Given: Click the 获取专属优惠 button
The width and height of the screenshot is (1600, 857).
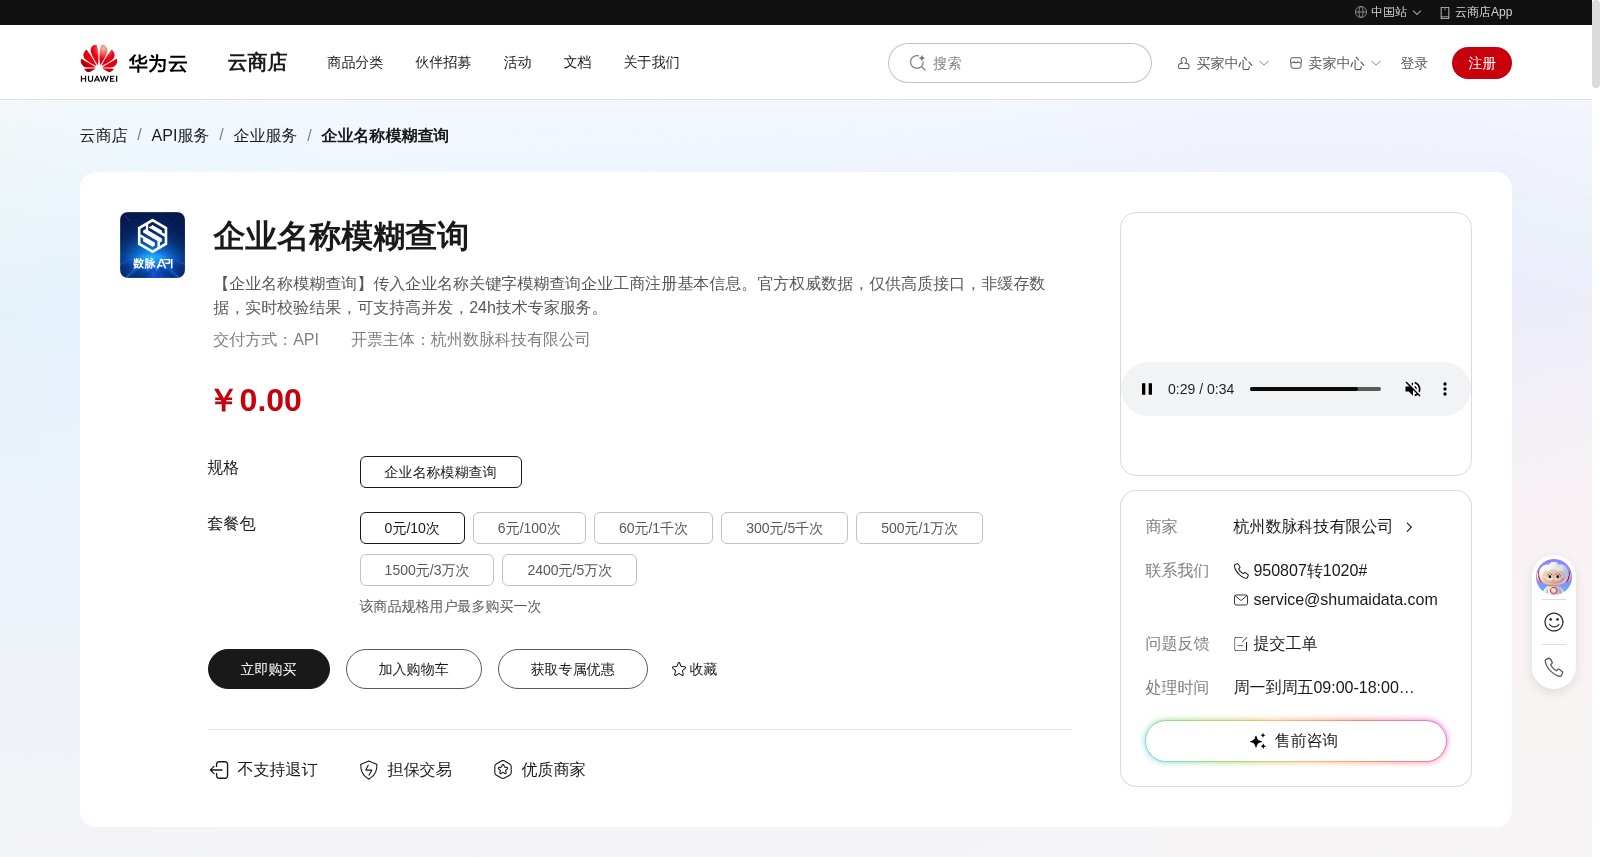Looking at the screenshot, I should click(573, 669).
